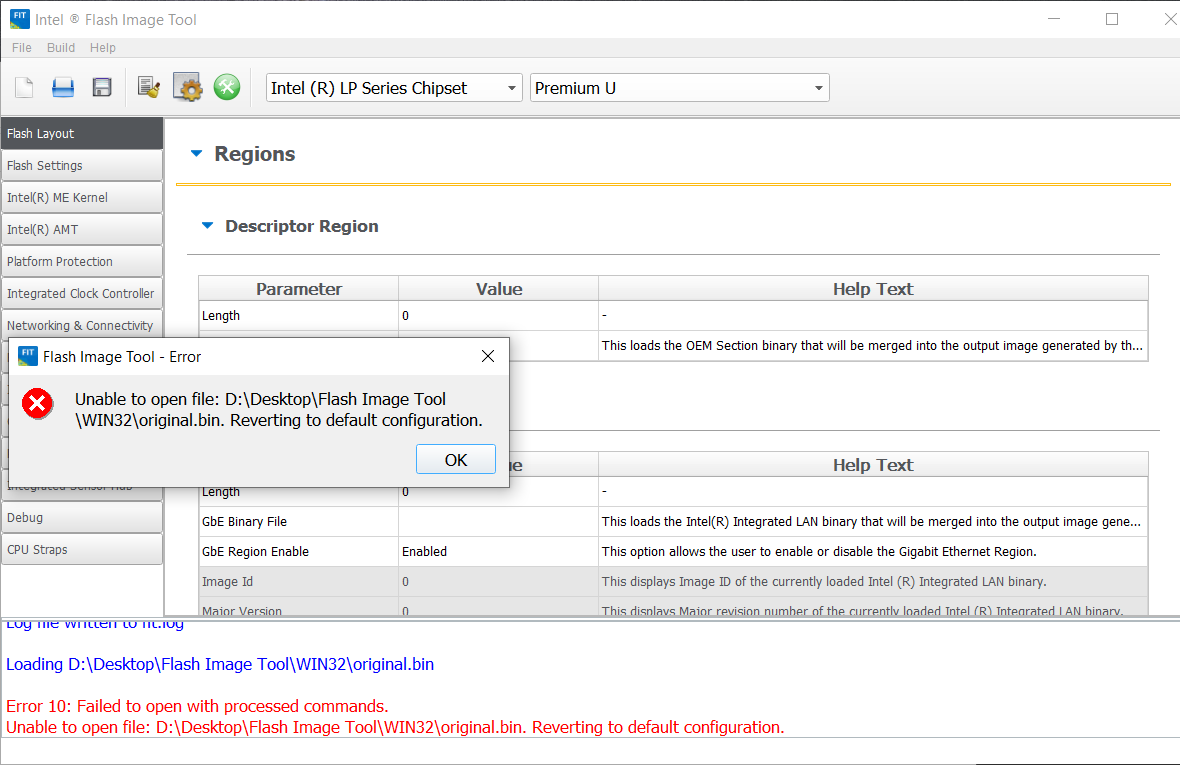
Task: Click the green build image icon
Action: [227, 87]
